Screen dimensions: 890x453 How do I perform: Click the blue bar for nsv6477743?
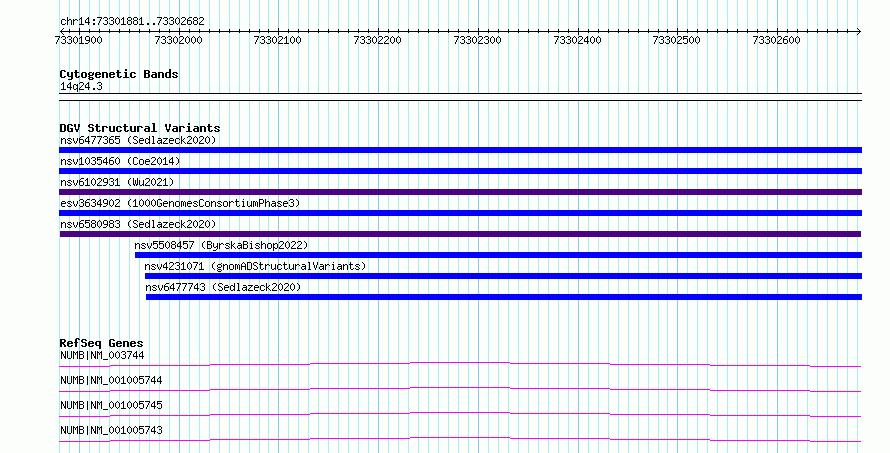tap(504, 297)
